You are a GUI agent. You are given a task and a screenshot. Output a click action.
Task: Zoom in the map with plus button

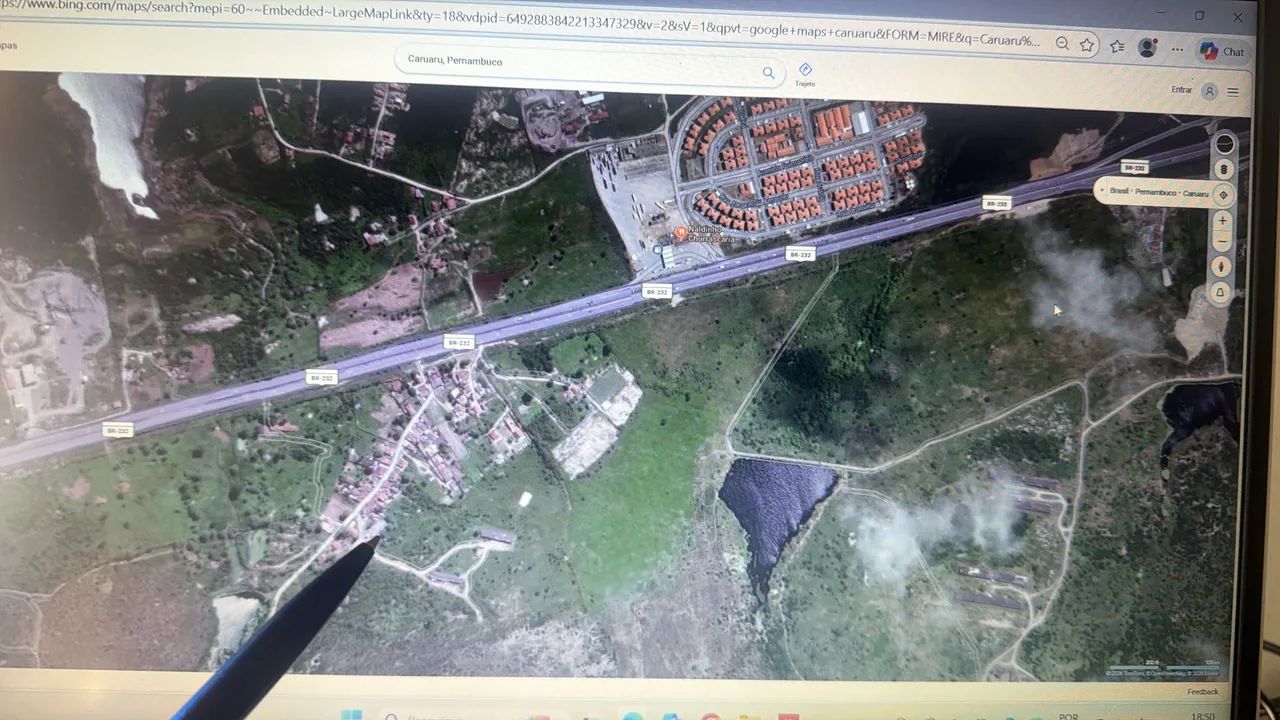1222,220
